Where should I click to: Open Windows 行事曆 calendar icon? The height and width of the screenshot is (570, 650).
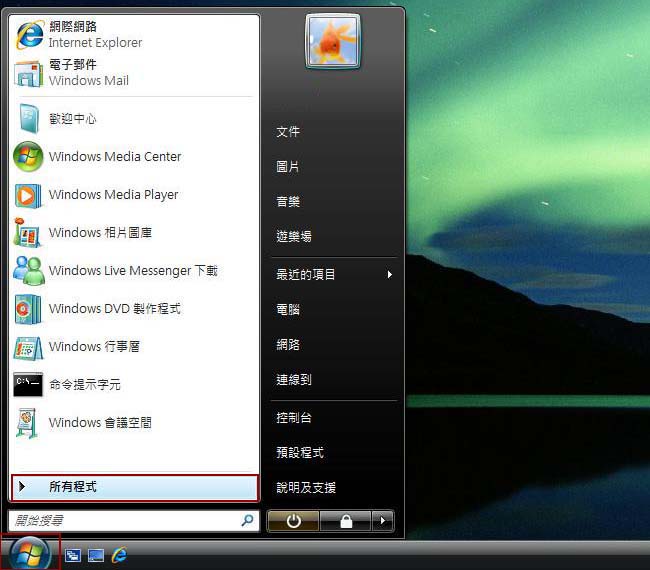point(28,347)
